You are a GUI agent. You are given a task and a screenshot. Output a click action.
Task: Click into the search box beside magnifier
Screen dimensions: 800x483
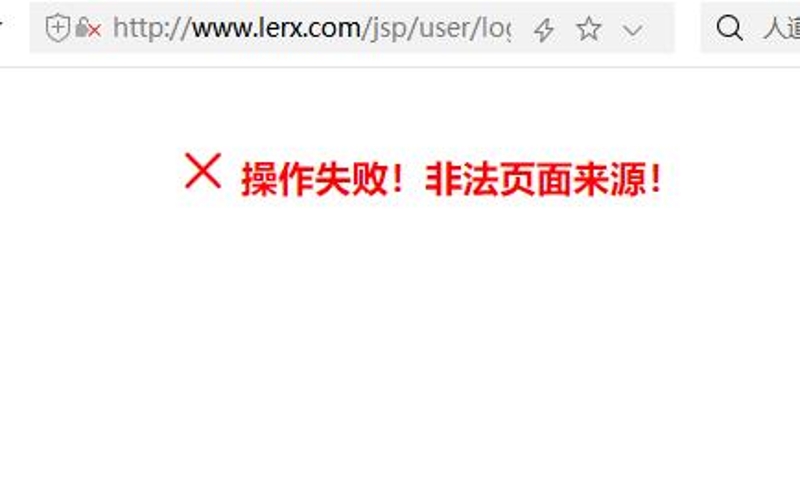click(751, 27)
